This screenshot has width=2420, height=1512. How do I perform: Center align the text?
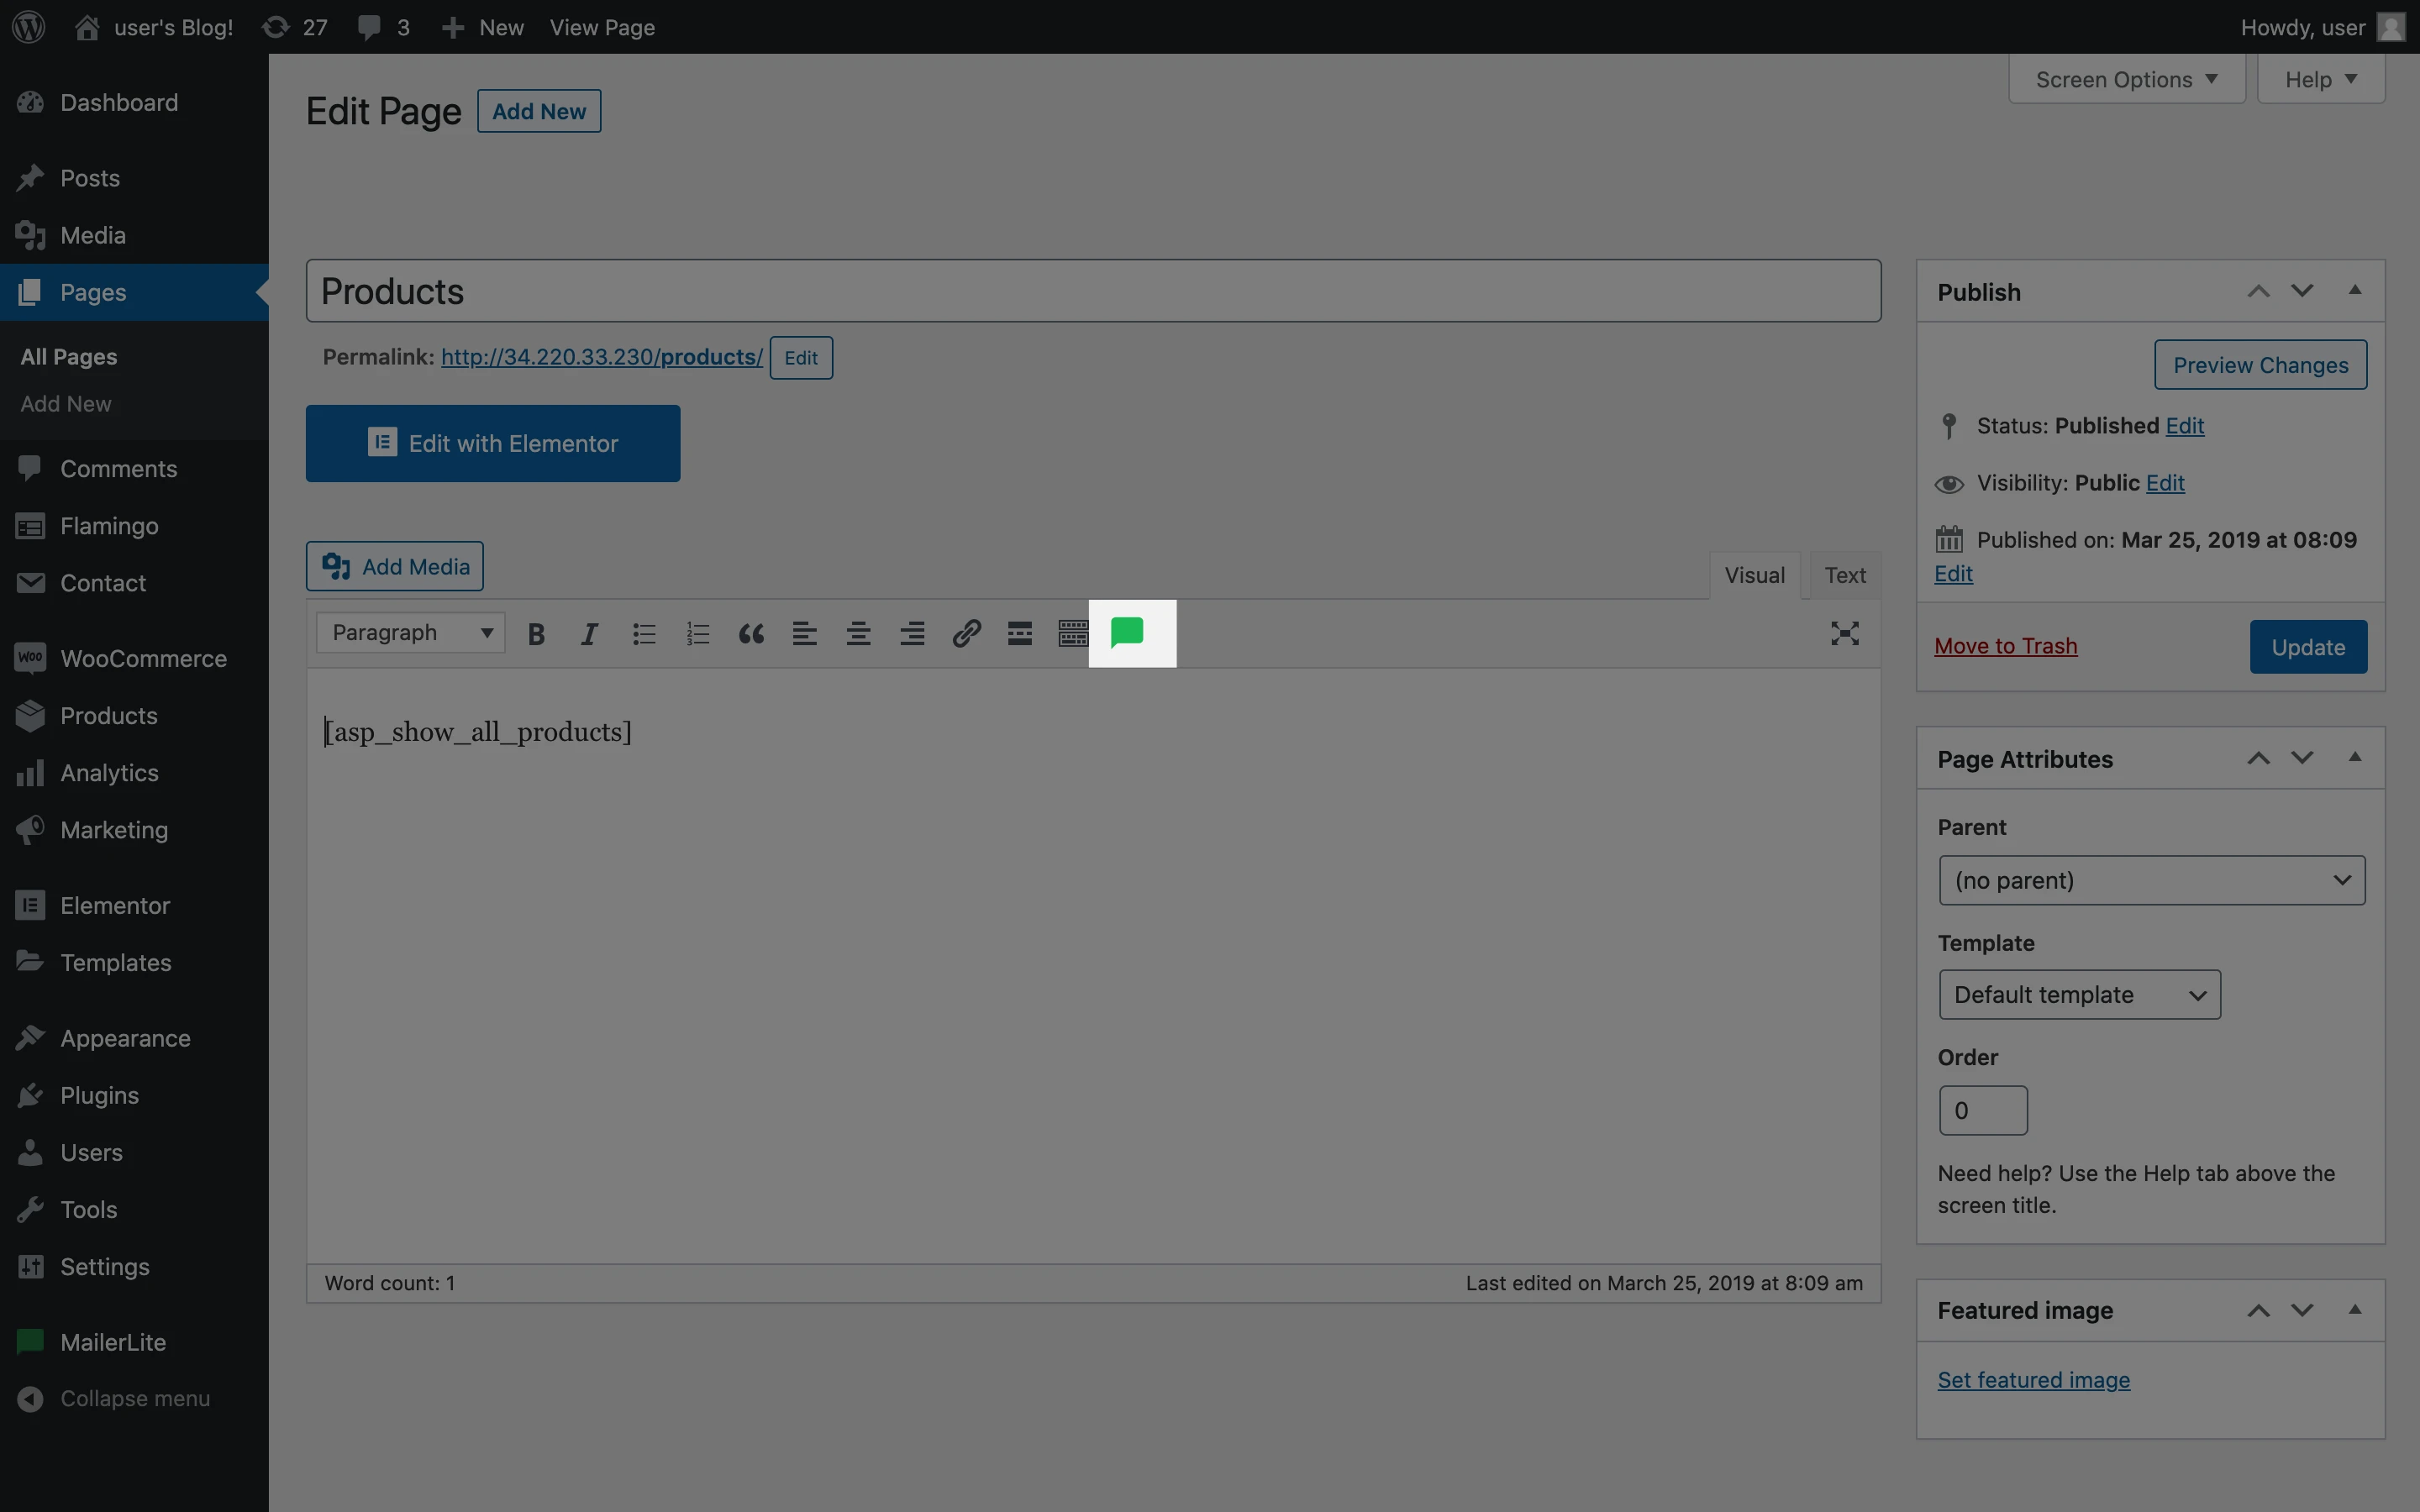[858, 633]
